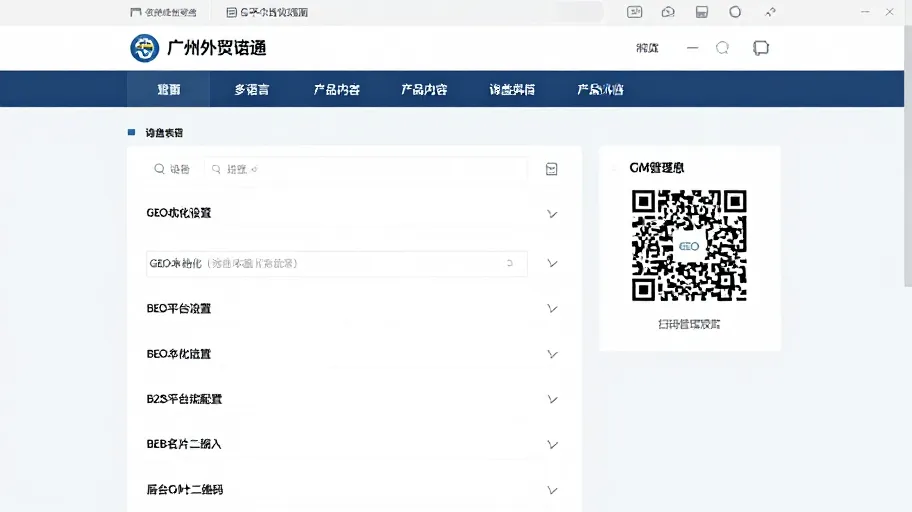Expand the BEB名片 row
912x512 pixels.
[x=552, y=445]
